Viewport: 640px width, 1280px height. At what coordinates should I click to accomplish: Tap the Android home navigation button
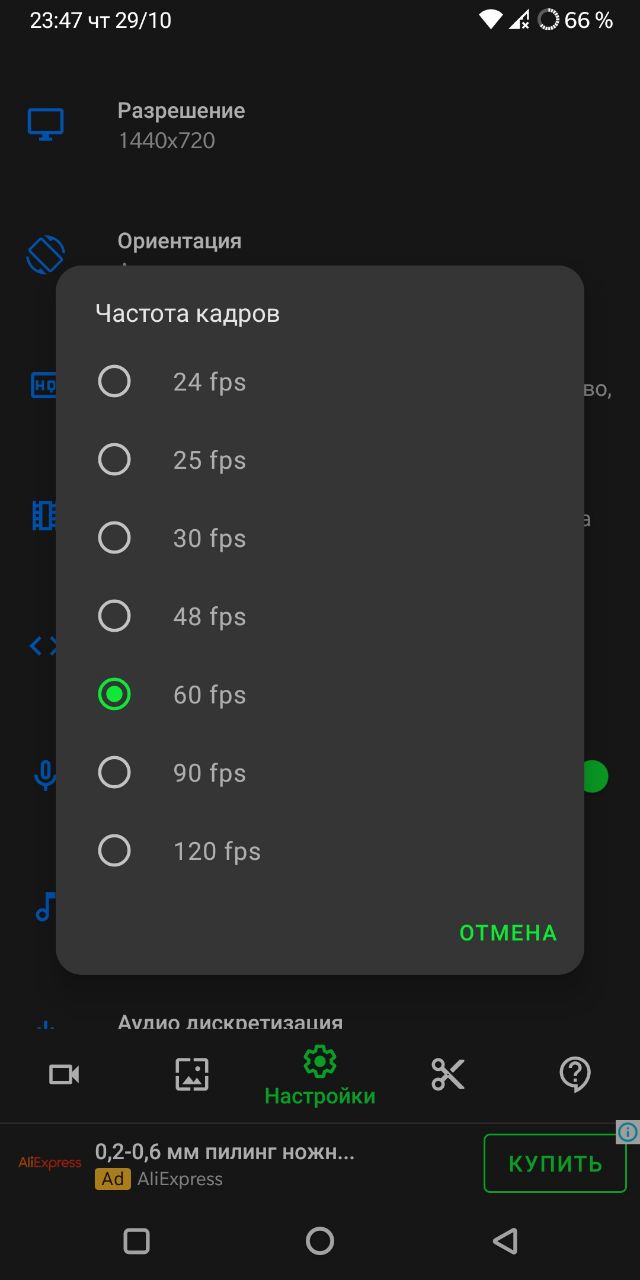pos(320,1241)
